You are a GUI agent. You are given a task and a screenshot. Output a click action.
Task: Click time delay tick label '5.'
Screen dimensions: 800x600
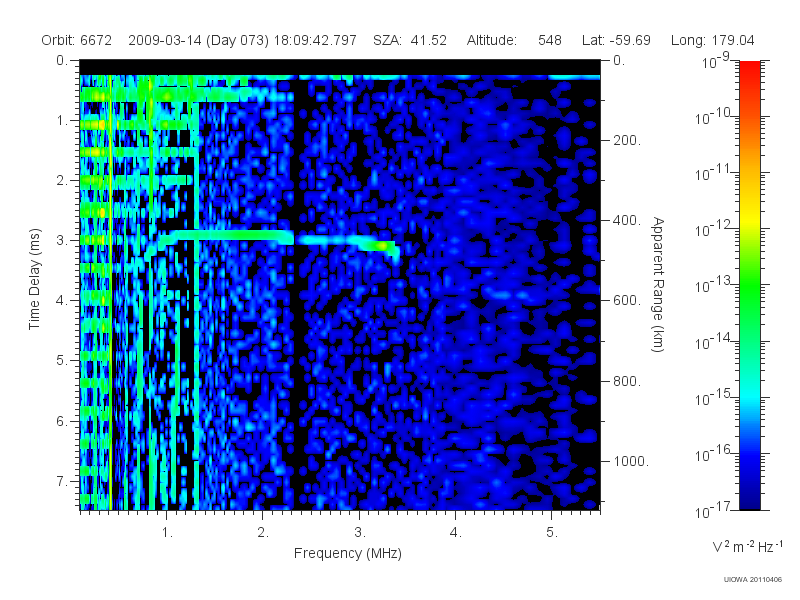point(62,361)
